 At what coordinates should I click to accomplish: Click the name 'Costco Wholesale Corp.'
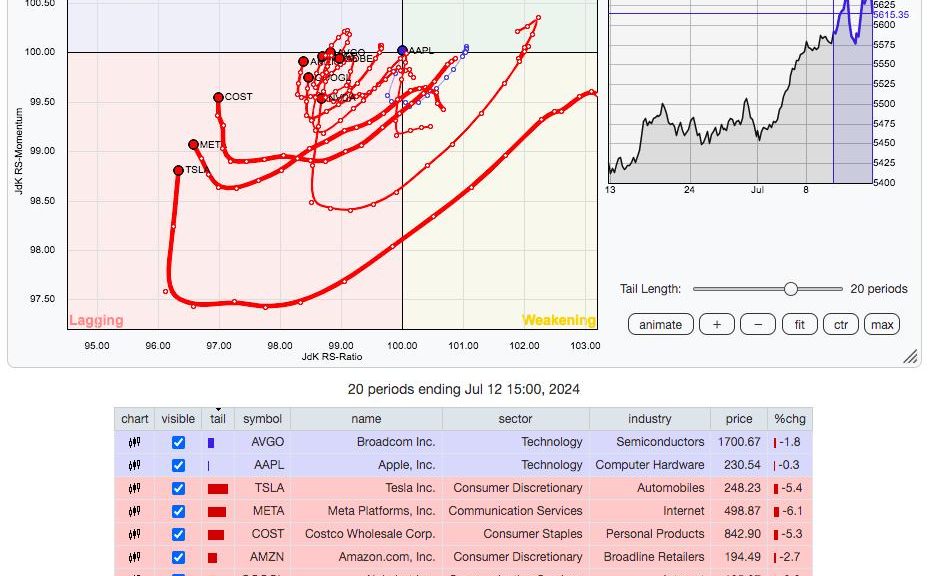click(x=370, y=534)
